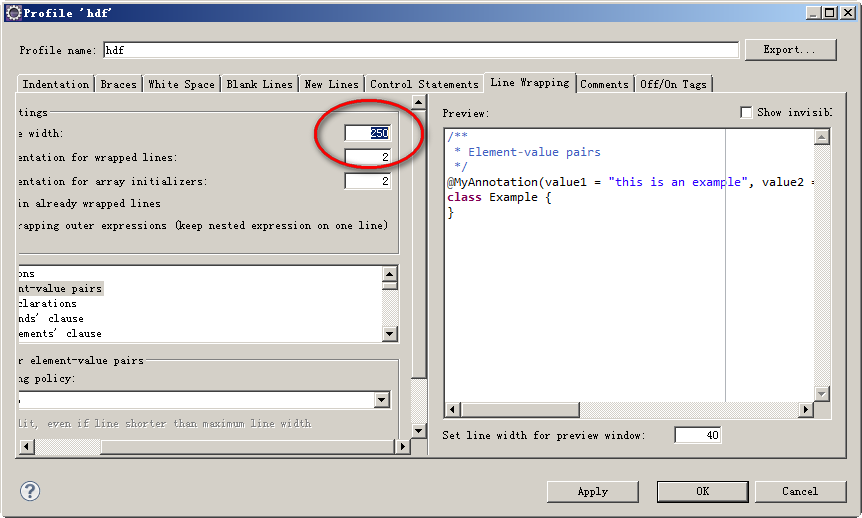Click the Eclipse icon in title bar
This screenshot has height=518, width=862.
(x=13, y=12)
